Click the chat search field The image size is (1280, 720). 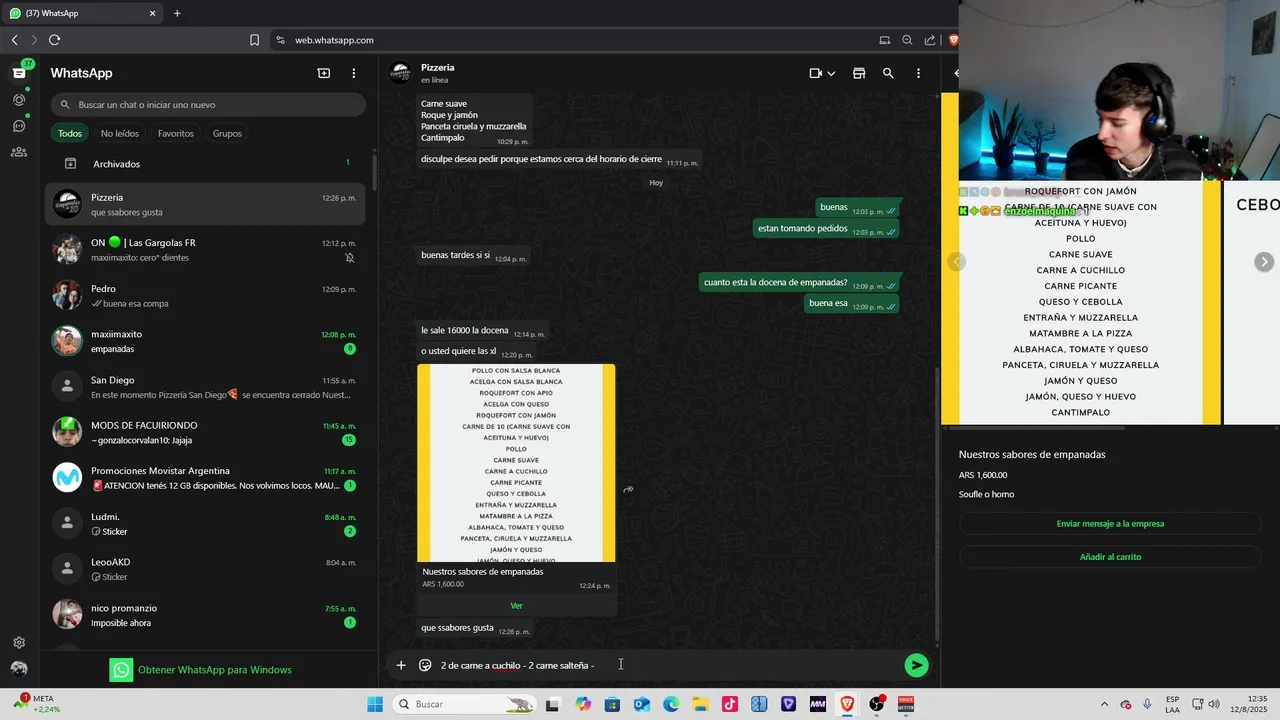point(208,104)
